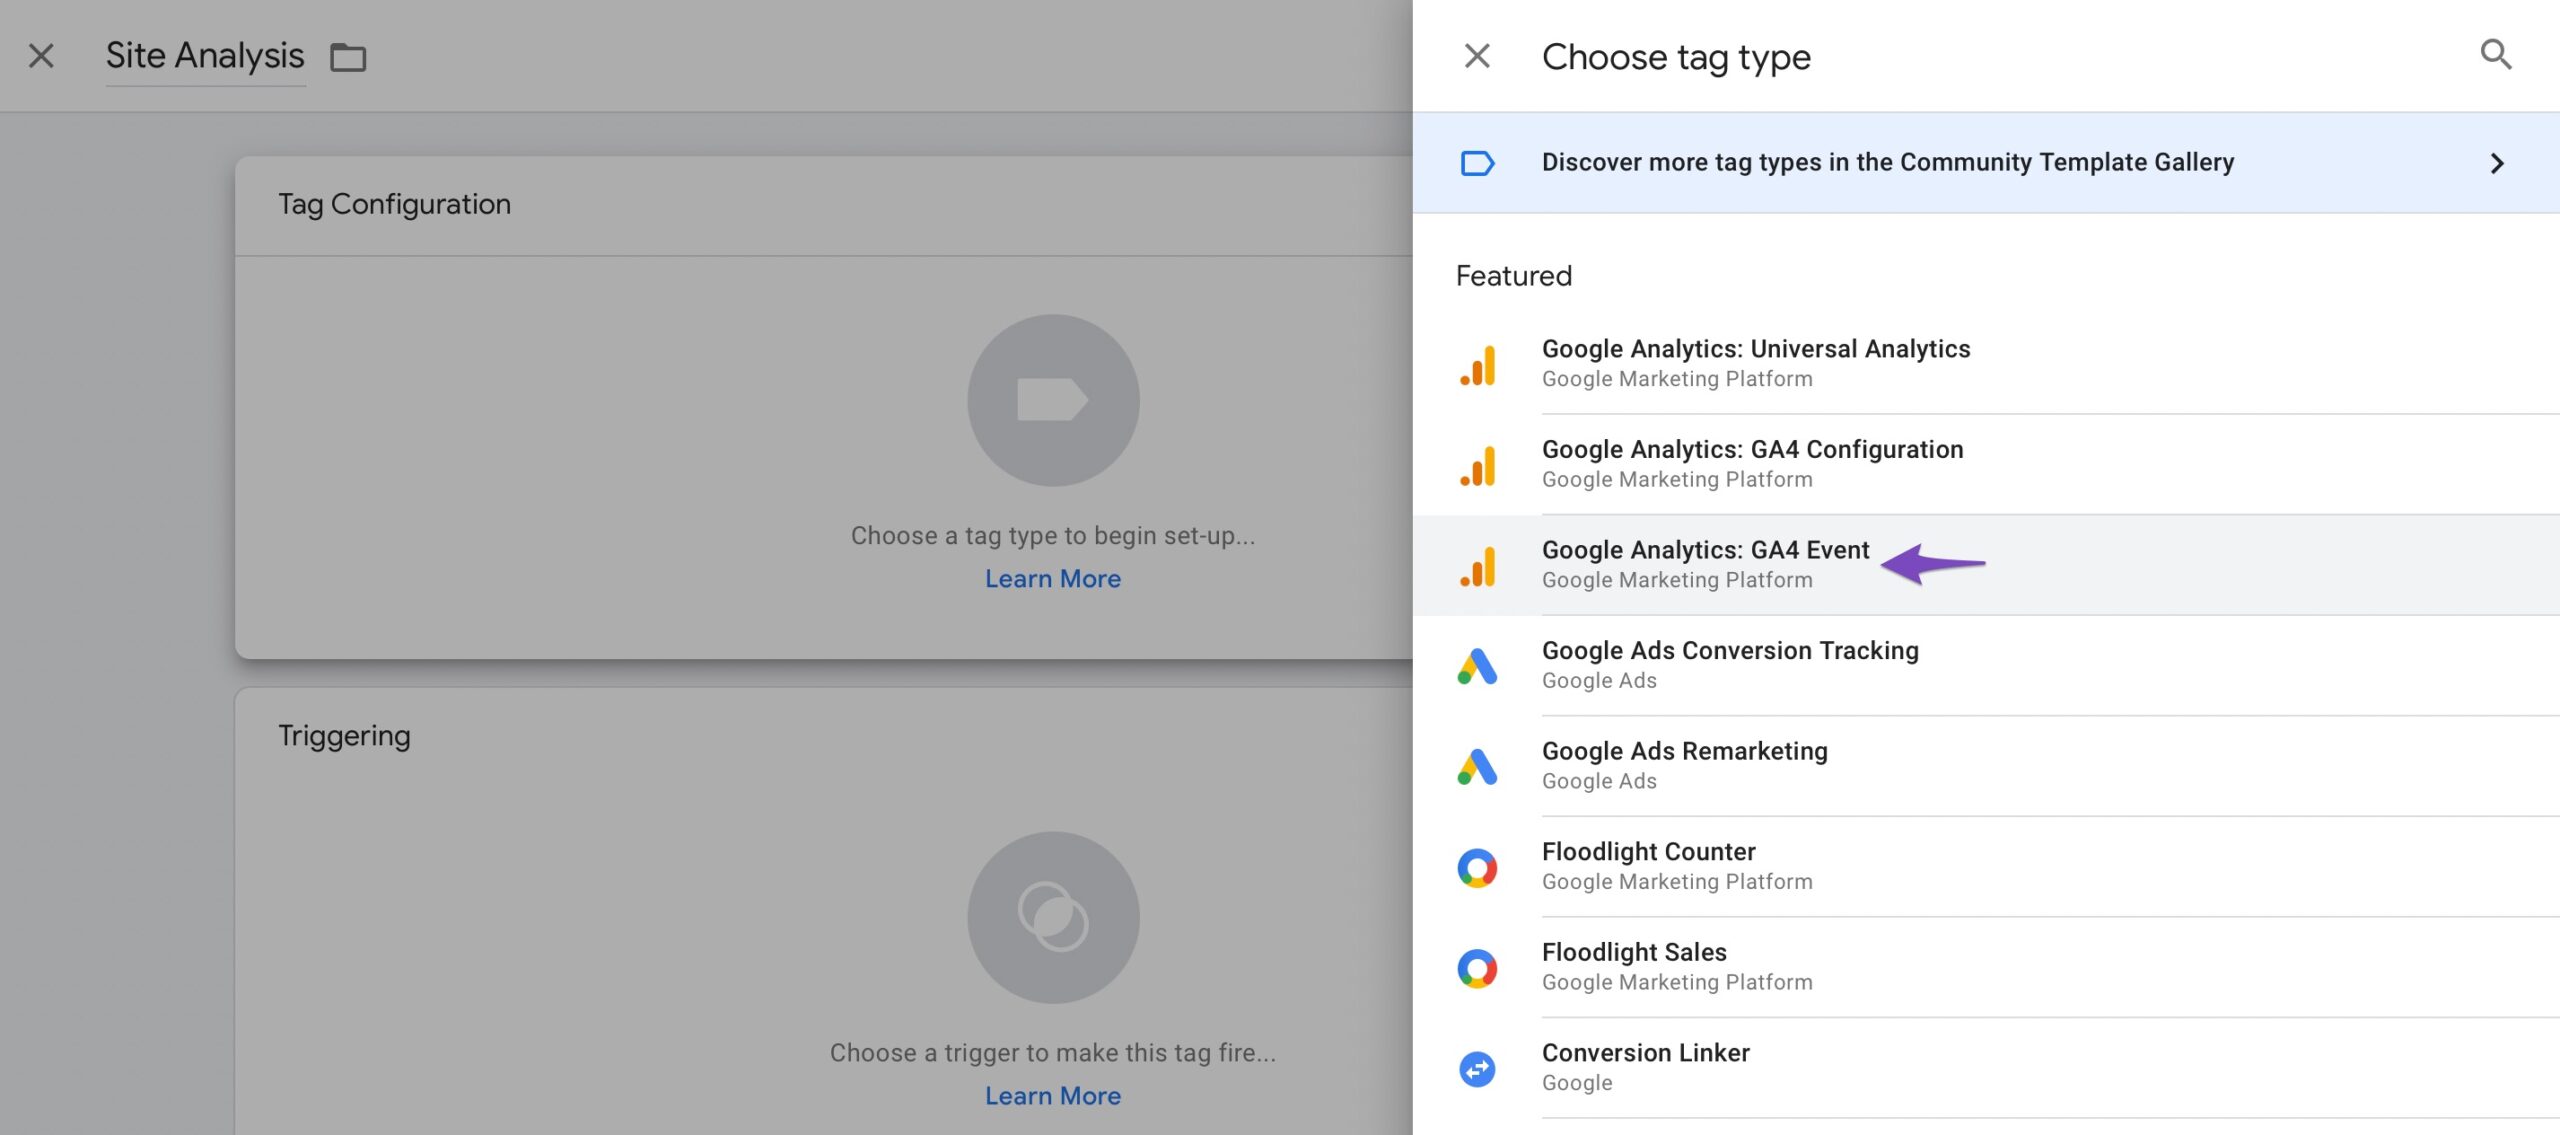The image size is (2560, 1135).
Task: Select Google Ads Remarketing
Action: click(1986, 766)
